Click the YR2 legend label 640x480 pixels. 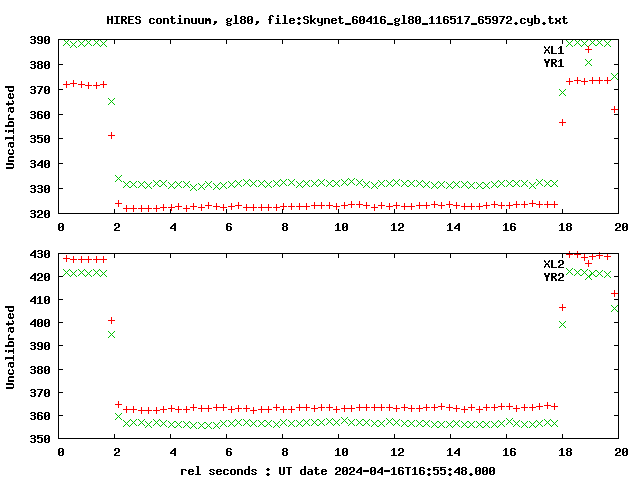(553, 277)
